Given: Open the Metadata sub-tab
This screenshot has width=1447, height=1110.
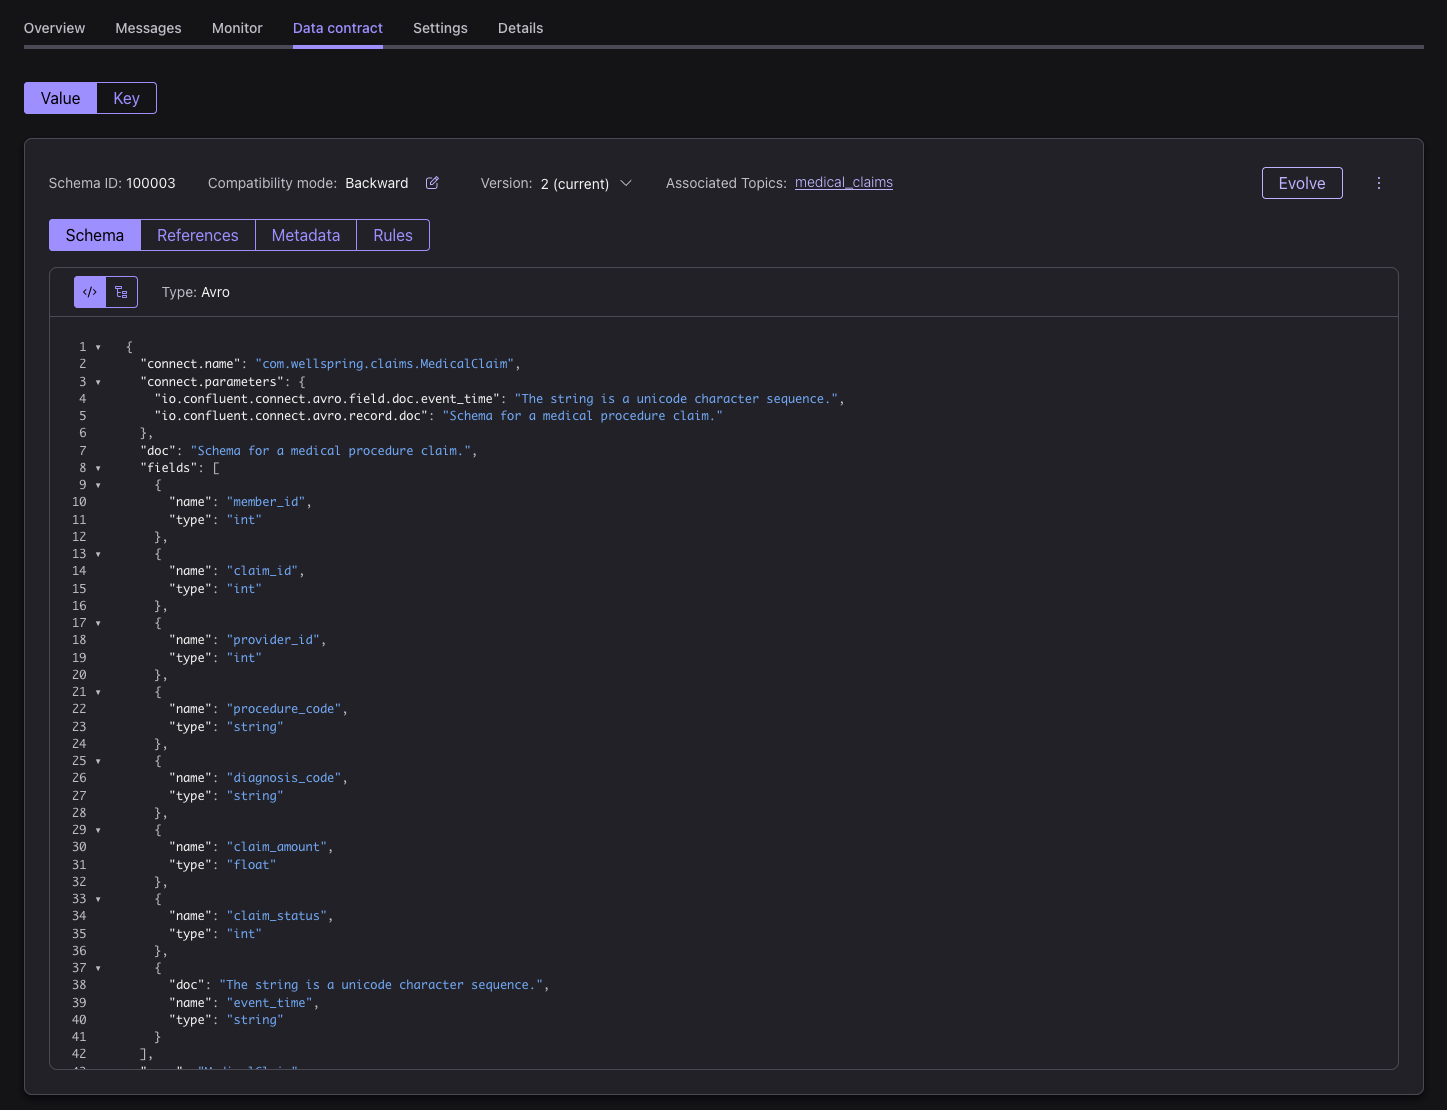Looking at the screenshot, I should 306,235.
